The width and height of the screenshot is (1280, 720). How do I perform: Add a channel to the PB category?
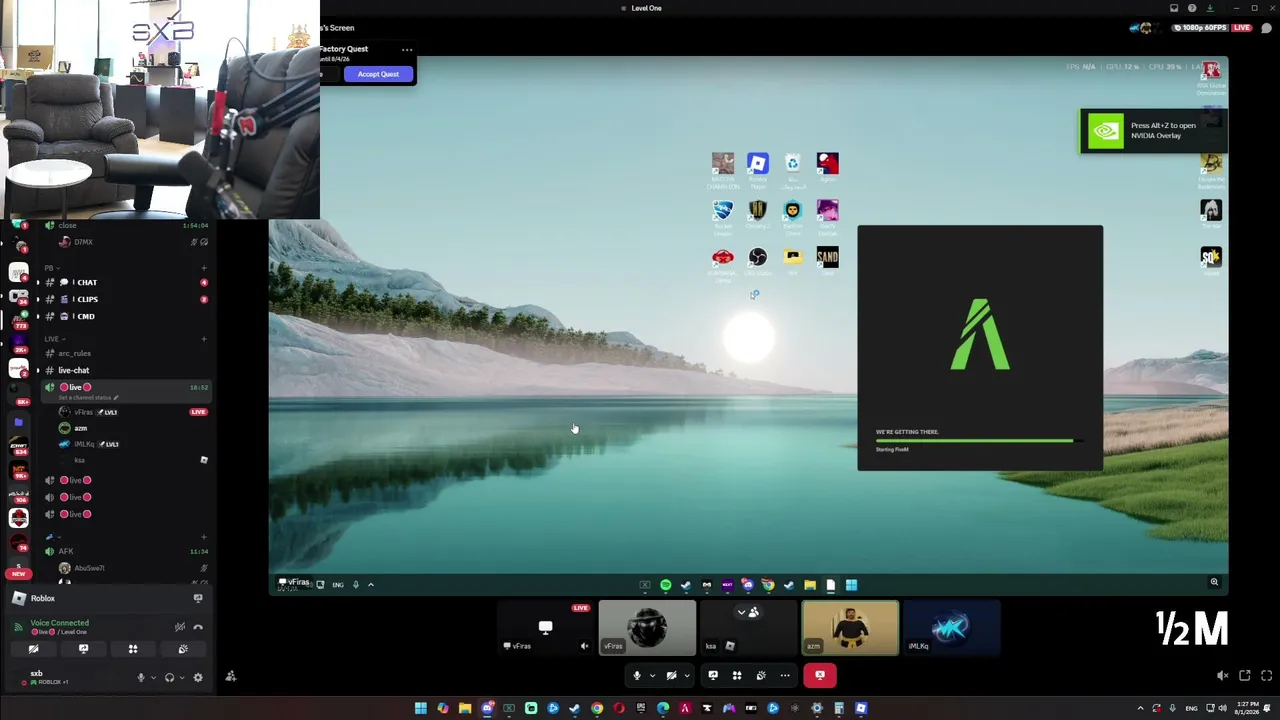[x=204, y=268]
